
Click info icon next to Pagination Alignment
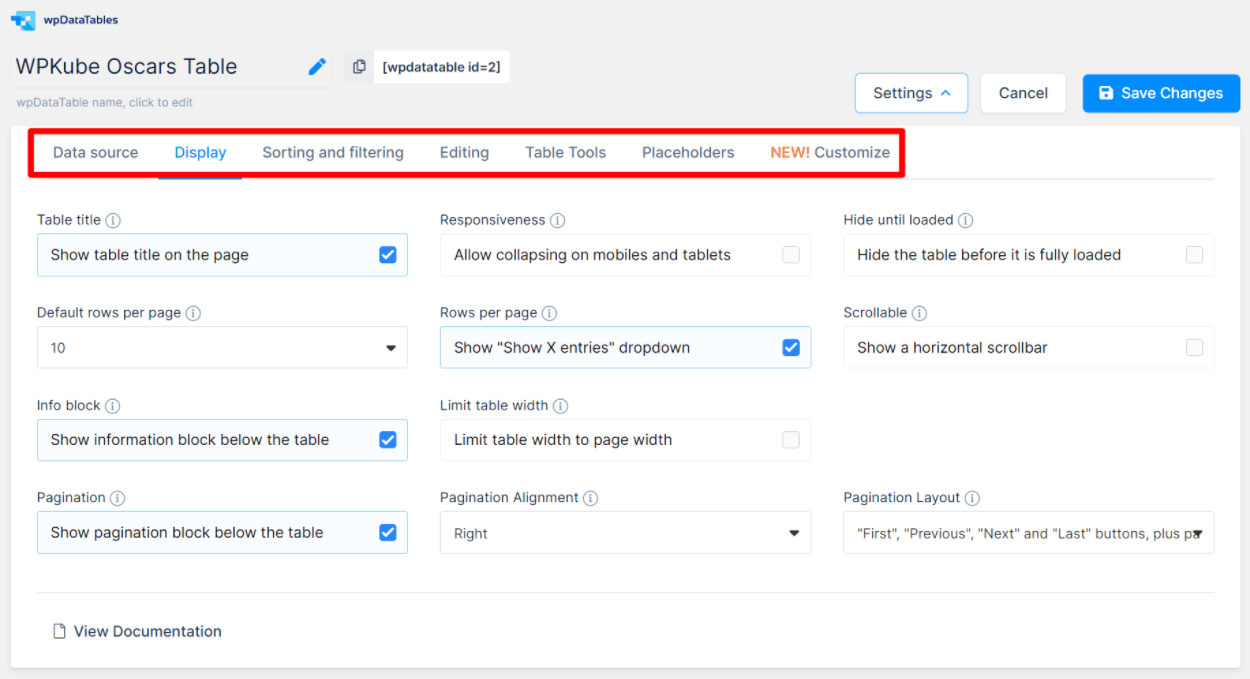[590, 498]
